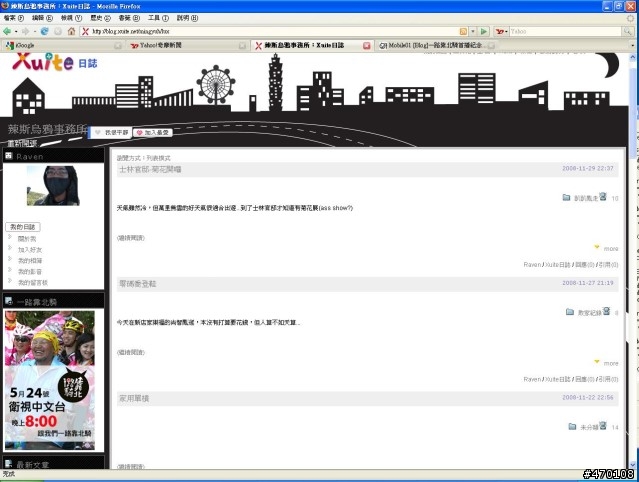Click the folder icon next to category 14
Image resolution: width=639 pixels, height=482 pixels.
pyautogui.click(x=572, y=427)
